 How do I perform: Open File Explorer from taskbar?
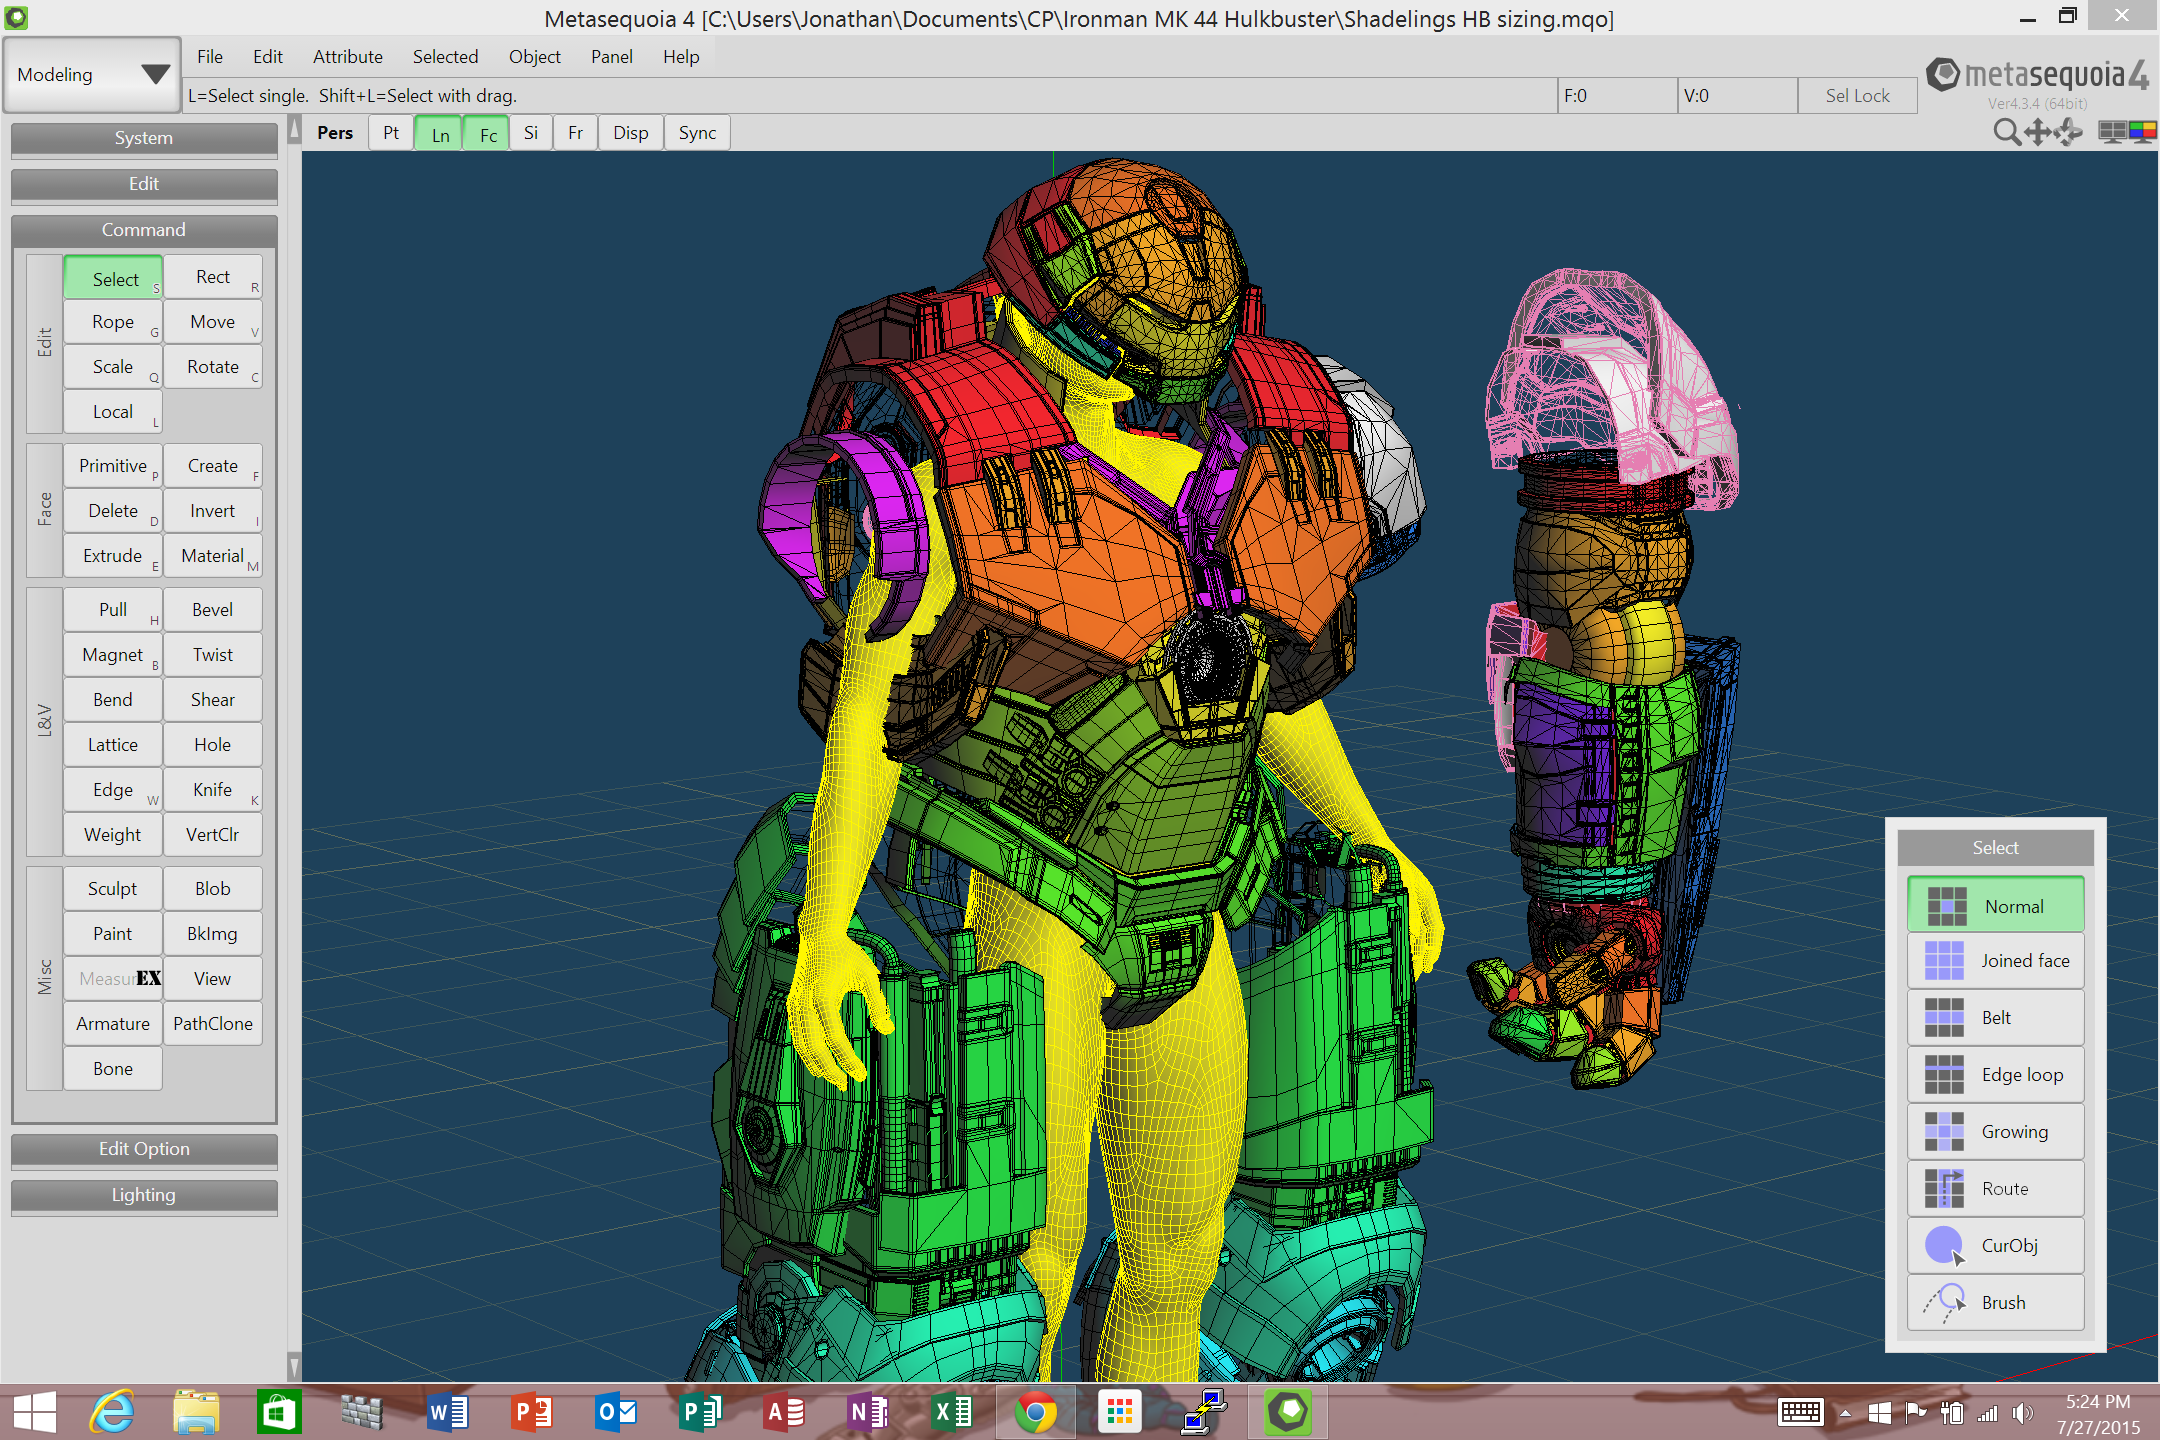196,1412
